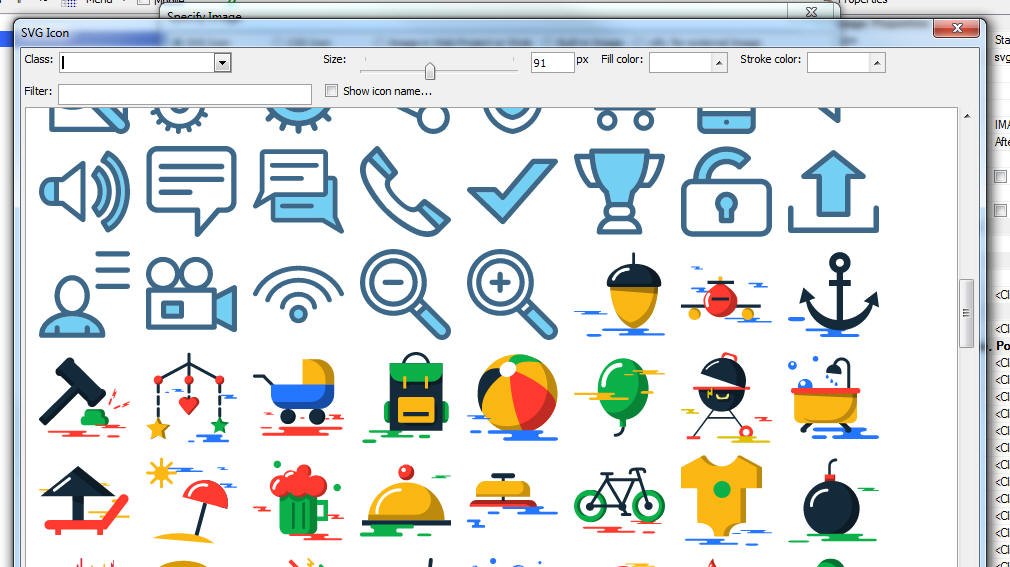Choose the double chat bubbles icon

(x=298, y=191)
